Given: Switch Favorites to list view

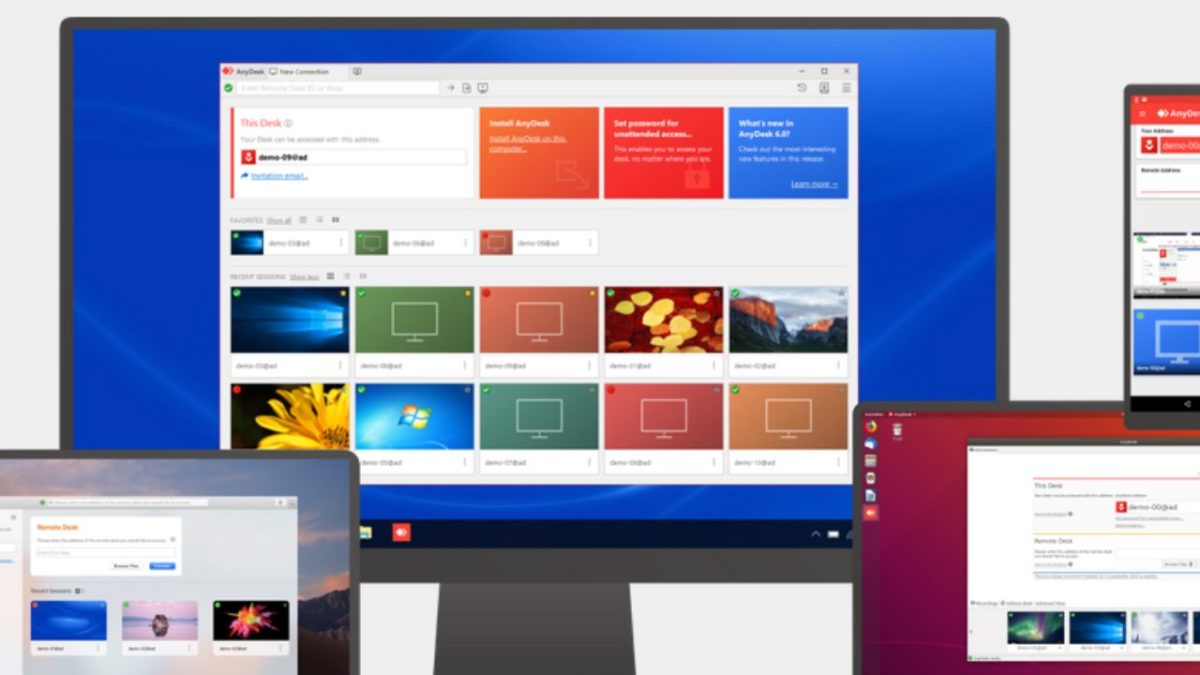Looking at the screenshot, I should coord(303,220).
